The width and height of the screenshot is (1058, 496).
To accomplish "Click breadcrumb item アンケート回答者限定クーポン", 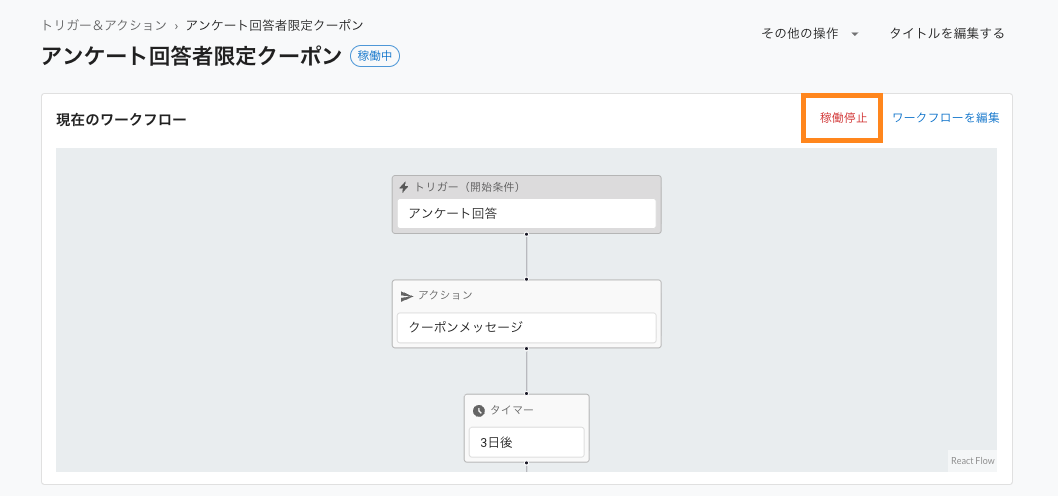I will click(275, 25).
